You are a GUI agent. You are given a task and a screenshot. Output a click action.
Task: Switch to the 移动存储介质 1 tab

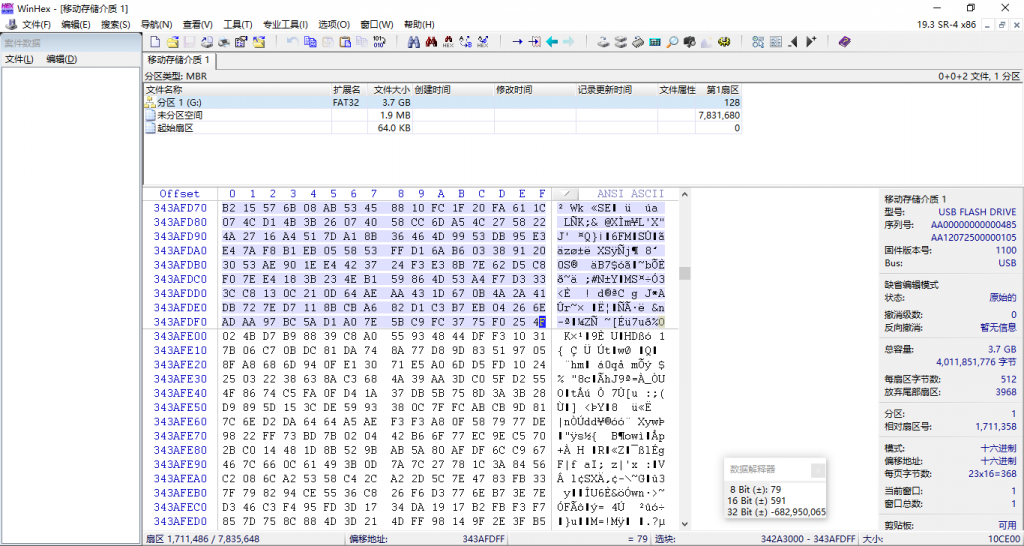(x=180, y=61)
